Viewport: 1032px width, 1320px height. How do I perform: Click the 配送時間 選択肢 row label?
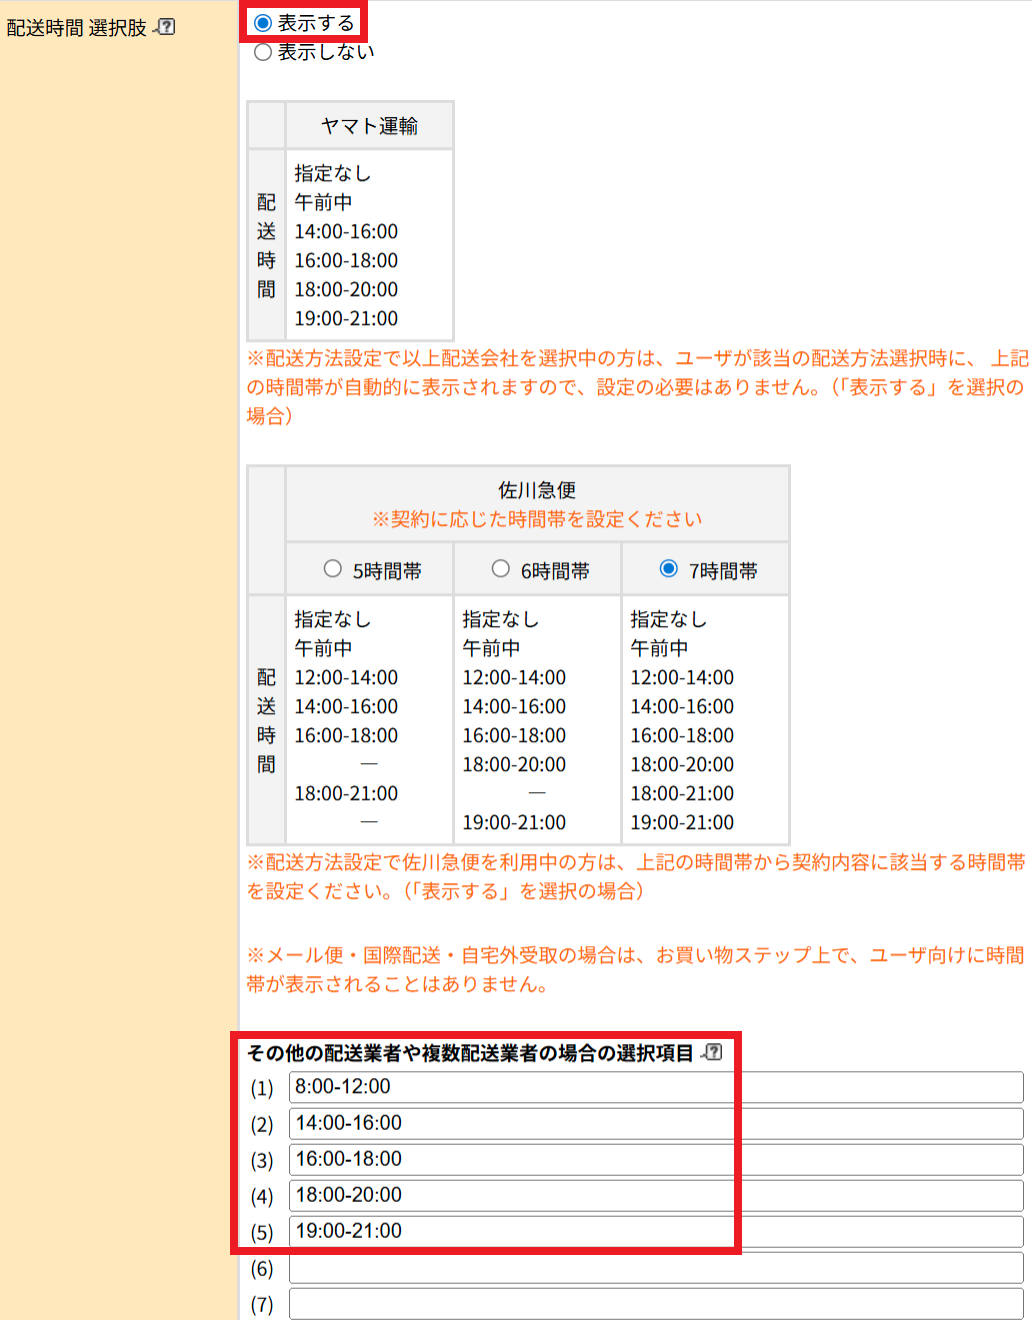pyautogui.click(x=77, y=28)
